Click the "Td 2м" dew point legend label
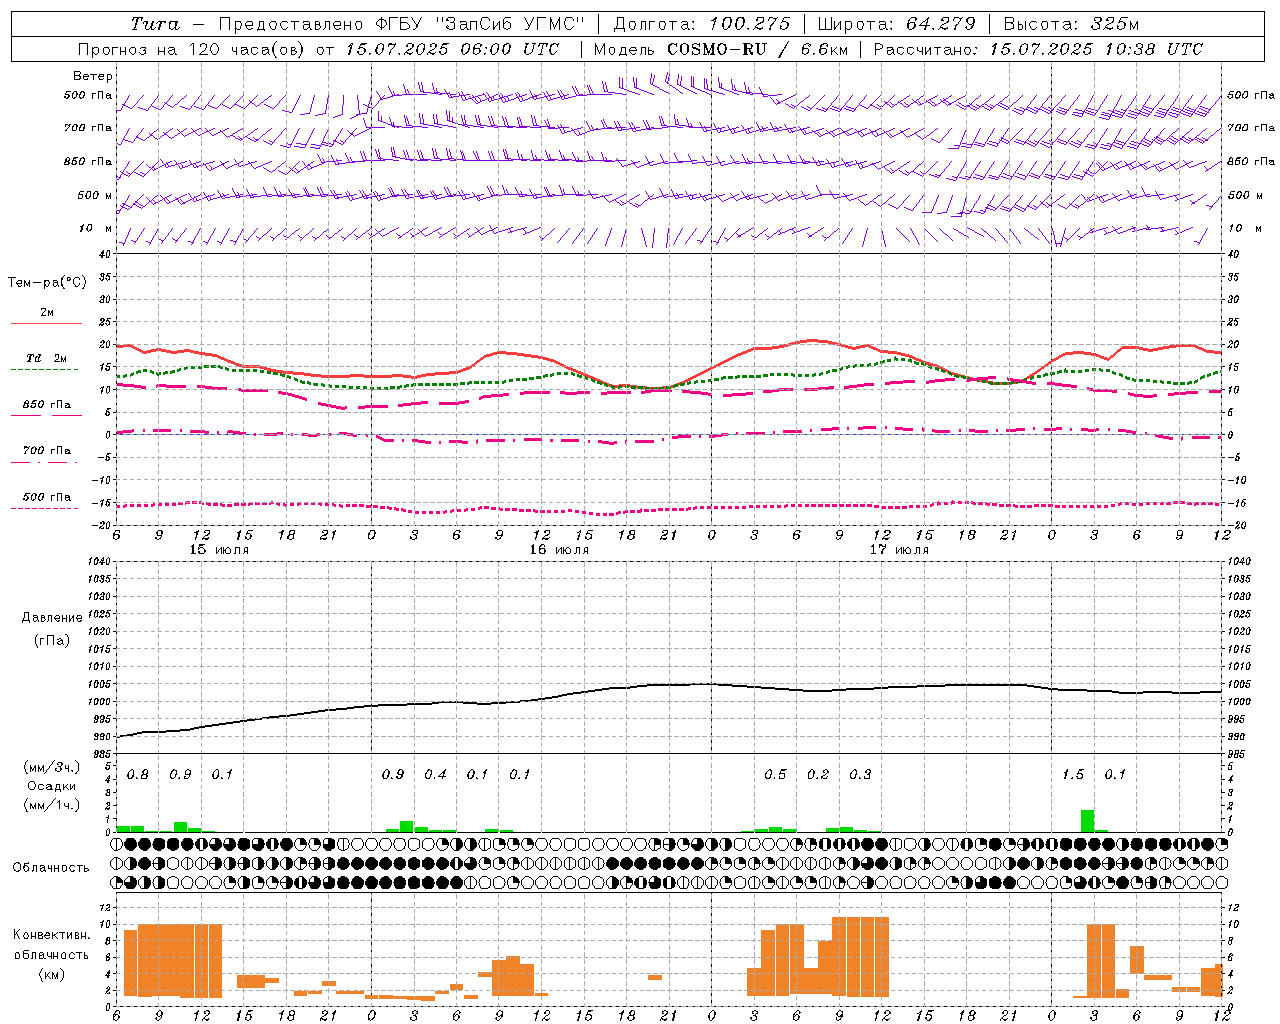This screenshot has height=1024, width=1280. (47, 358)
